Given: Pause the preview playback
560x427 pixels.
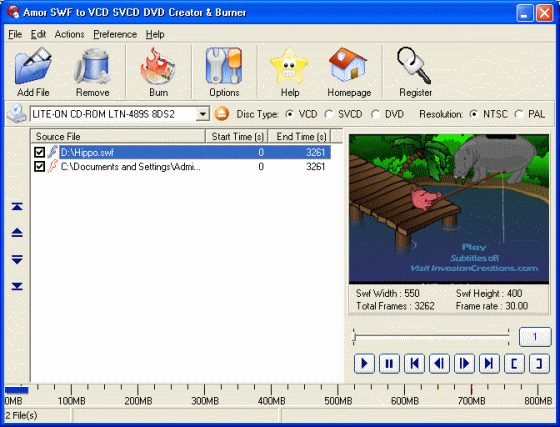Looking at the screenshot, I should [x=389, y=363].
